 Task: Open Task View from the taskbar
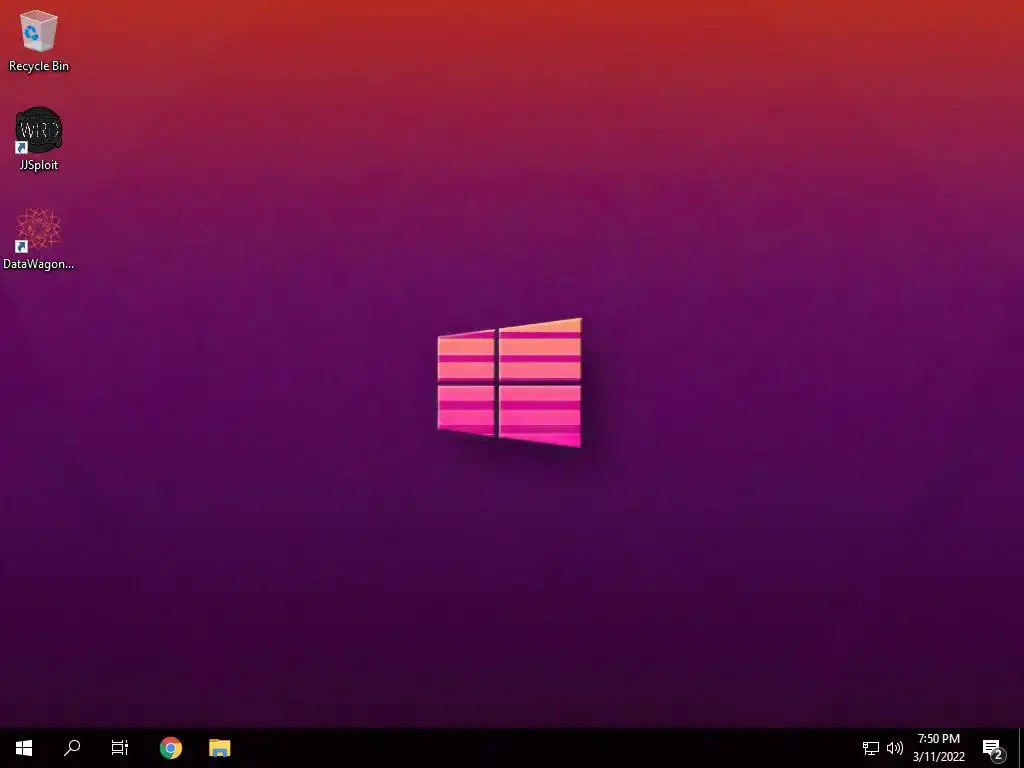(x=120, y=748)
